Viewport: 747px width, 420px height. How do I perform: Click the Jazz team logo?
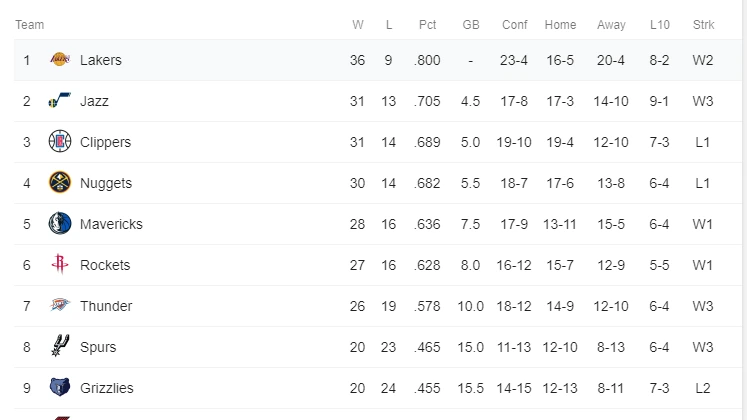point(60,100)
